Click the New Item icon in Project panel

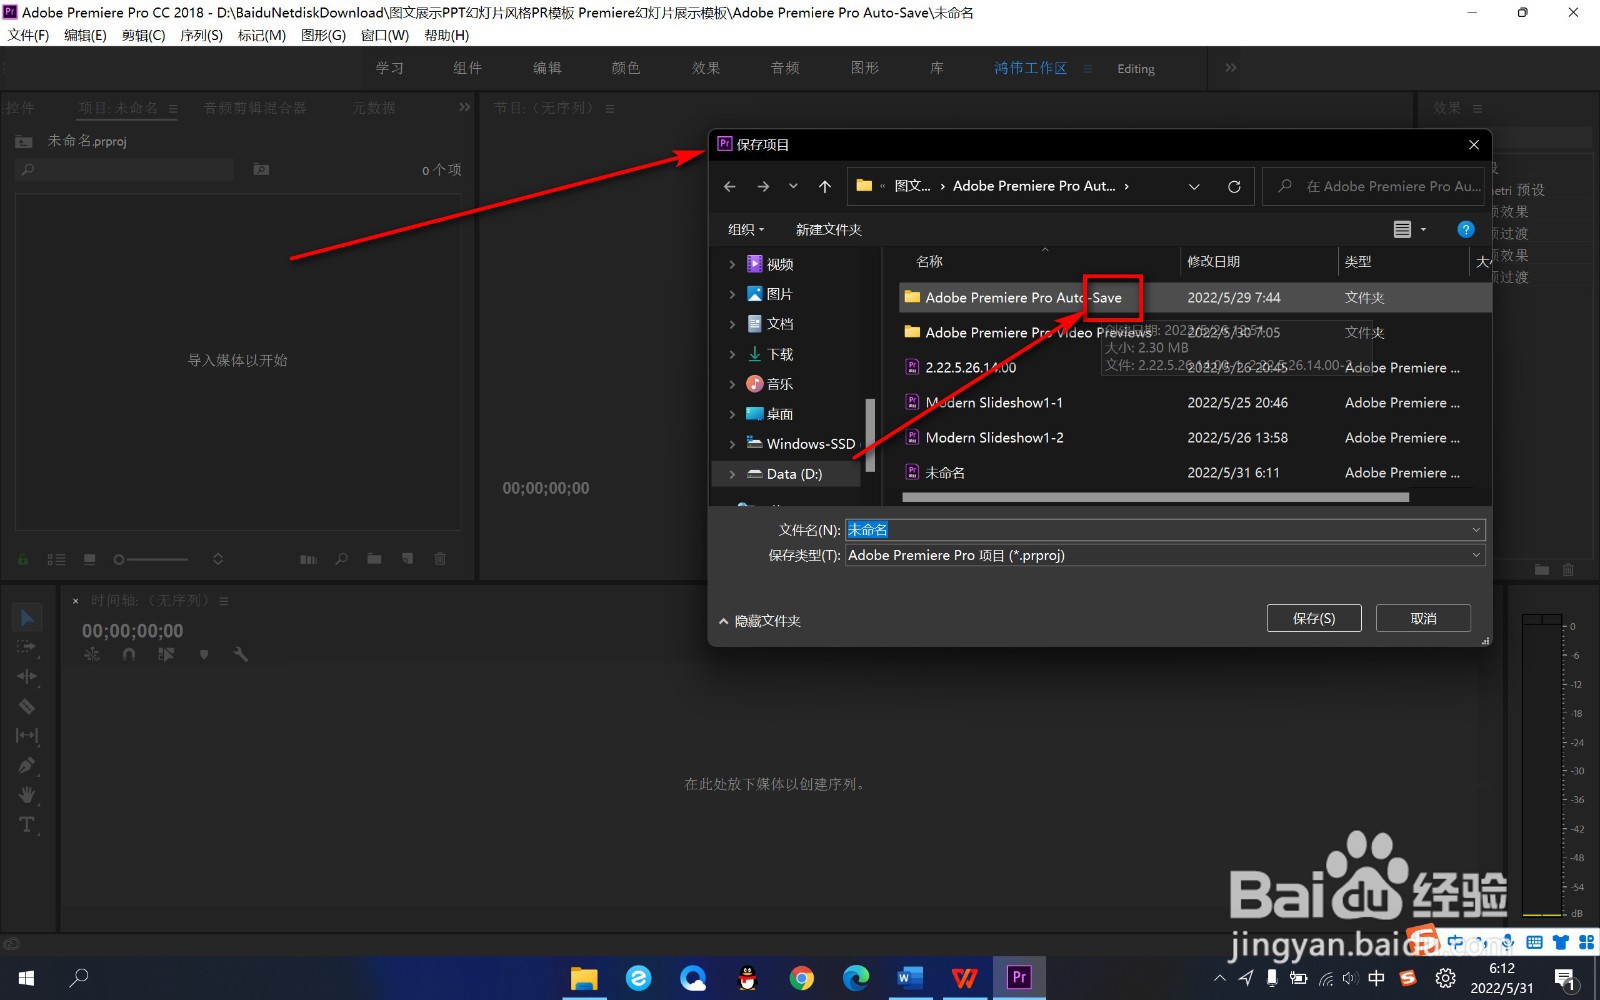(407, 559)
